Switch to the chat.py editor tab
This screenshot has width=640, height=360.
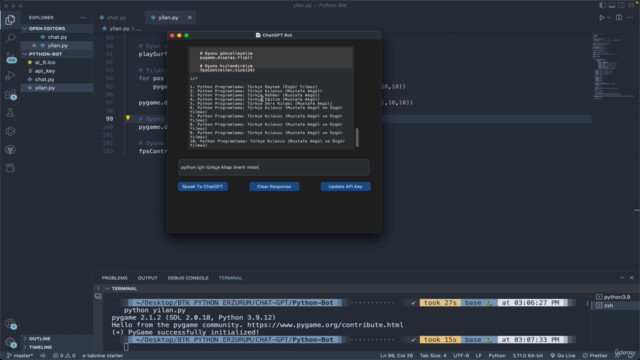point(116,18)
